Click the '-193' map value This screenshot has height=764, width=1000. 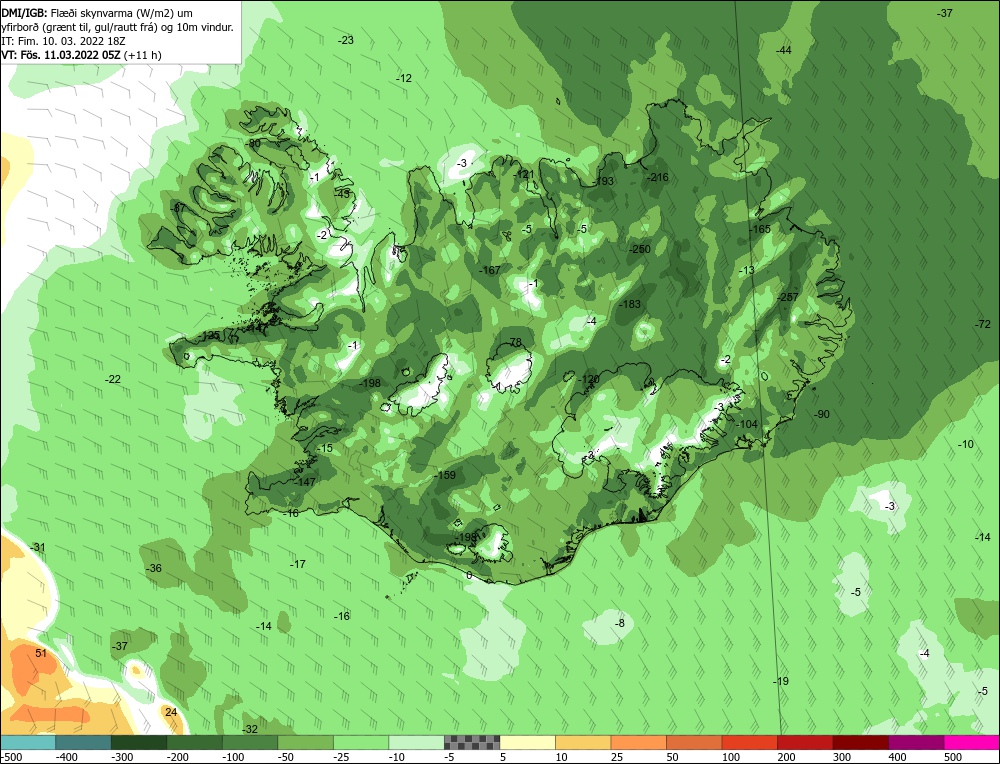point(603,181)
